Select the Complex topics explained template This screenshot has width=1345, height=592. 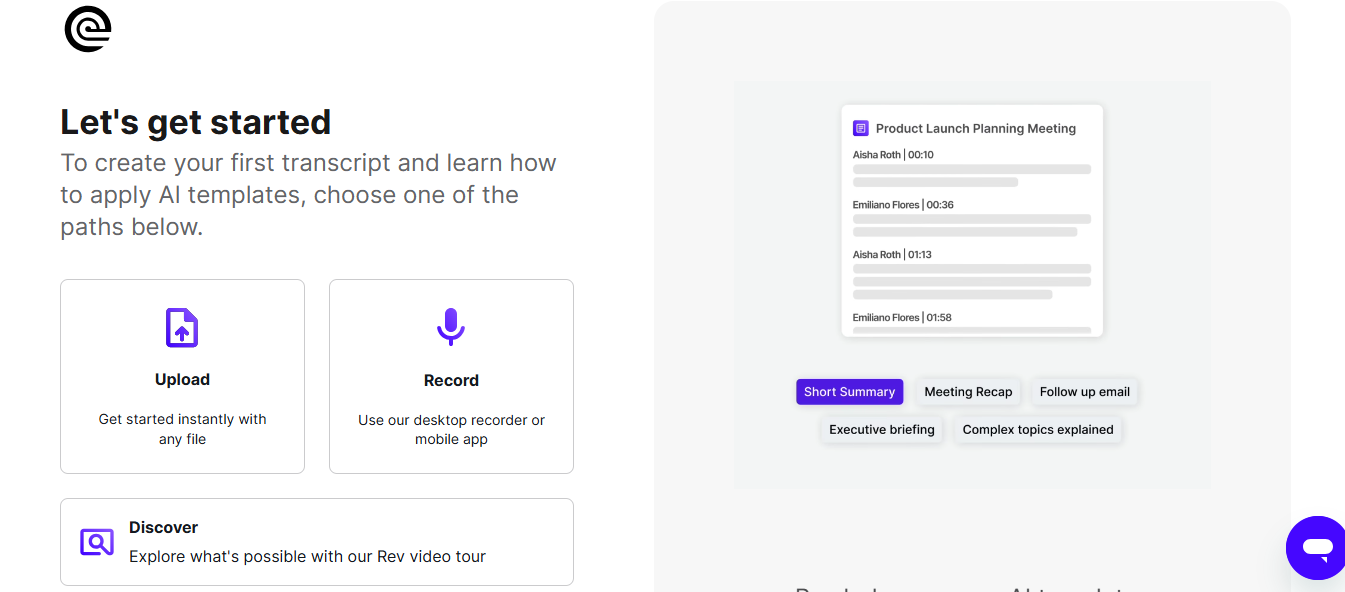pos(1038,430)
